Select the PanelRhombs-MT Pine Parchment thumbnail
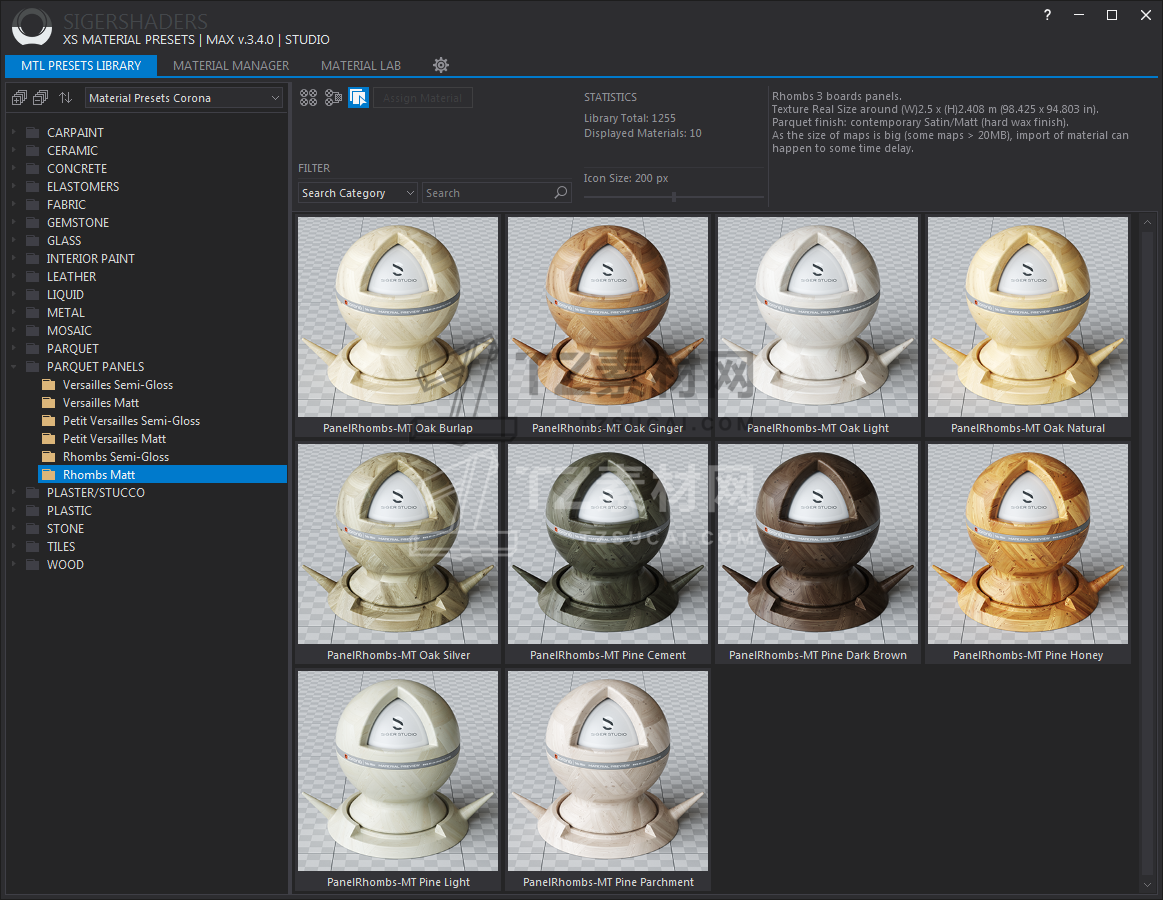Screen dimensions: 1163x900 pyautogui.click(x=608, y=771)
